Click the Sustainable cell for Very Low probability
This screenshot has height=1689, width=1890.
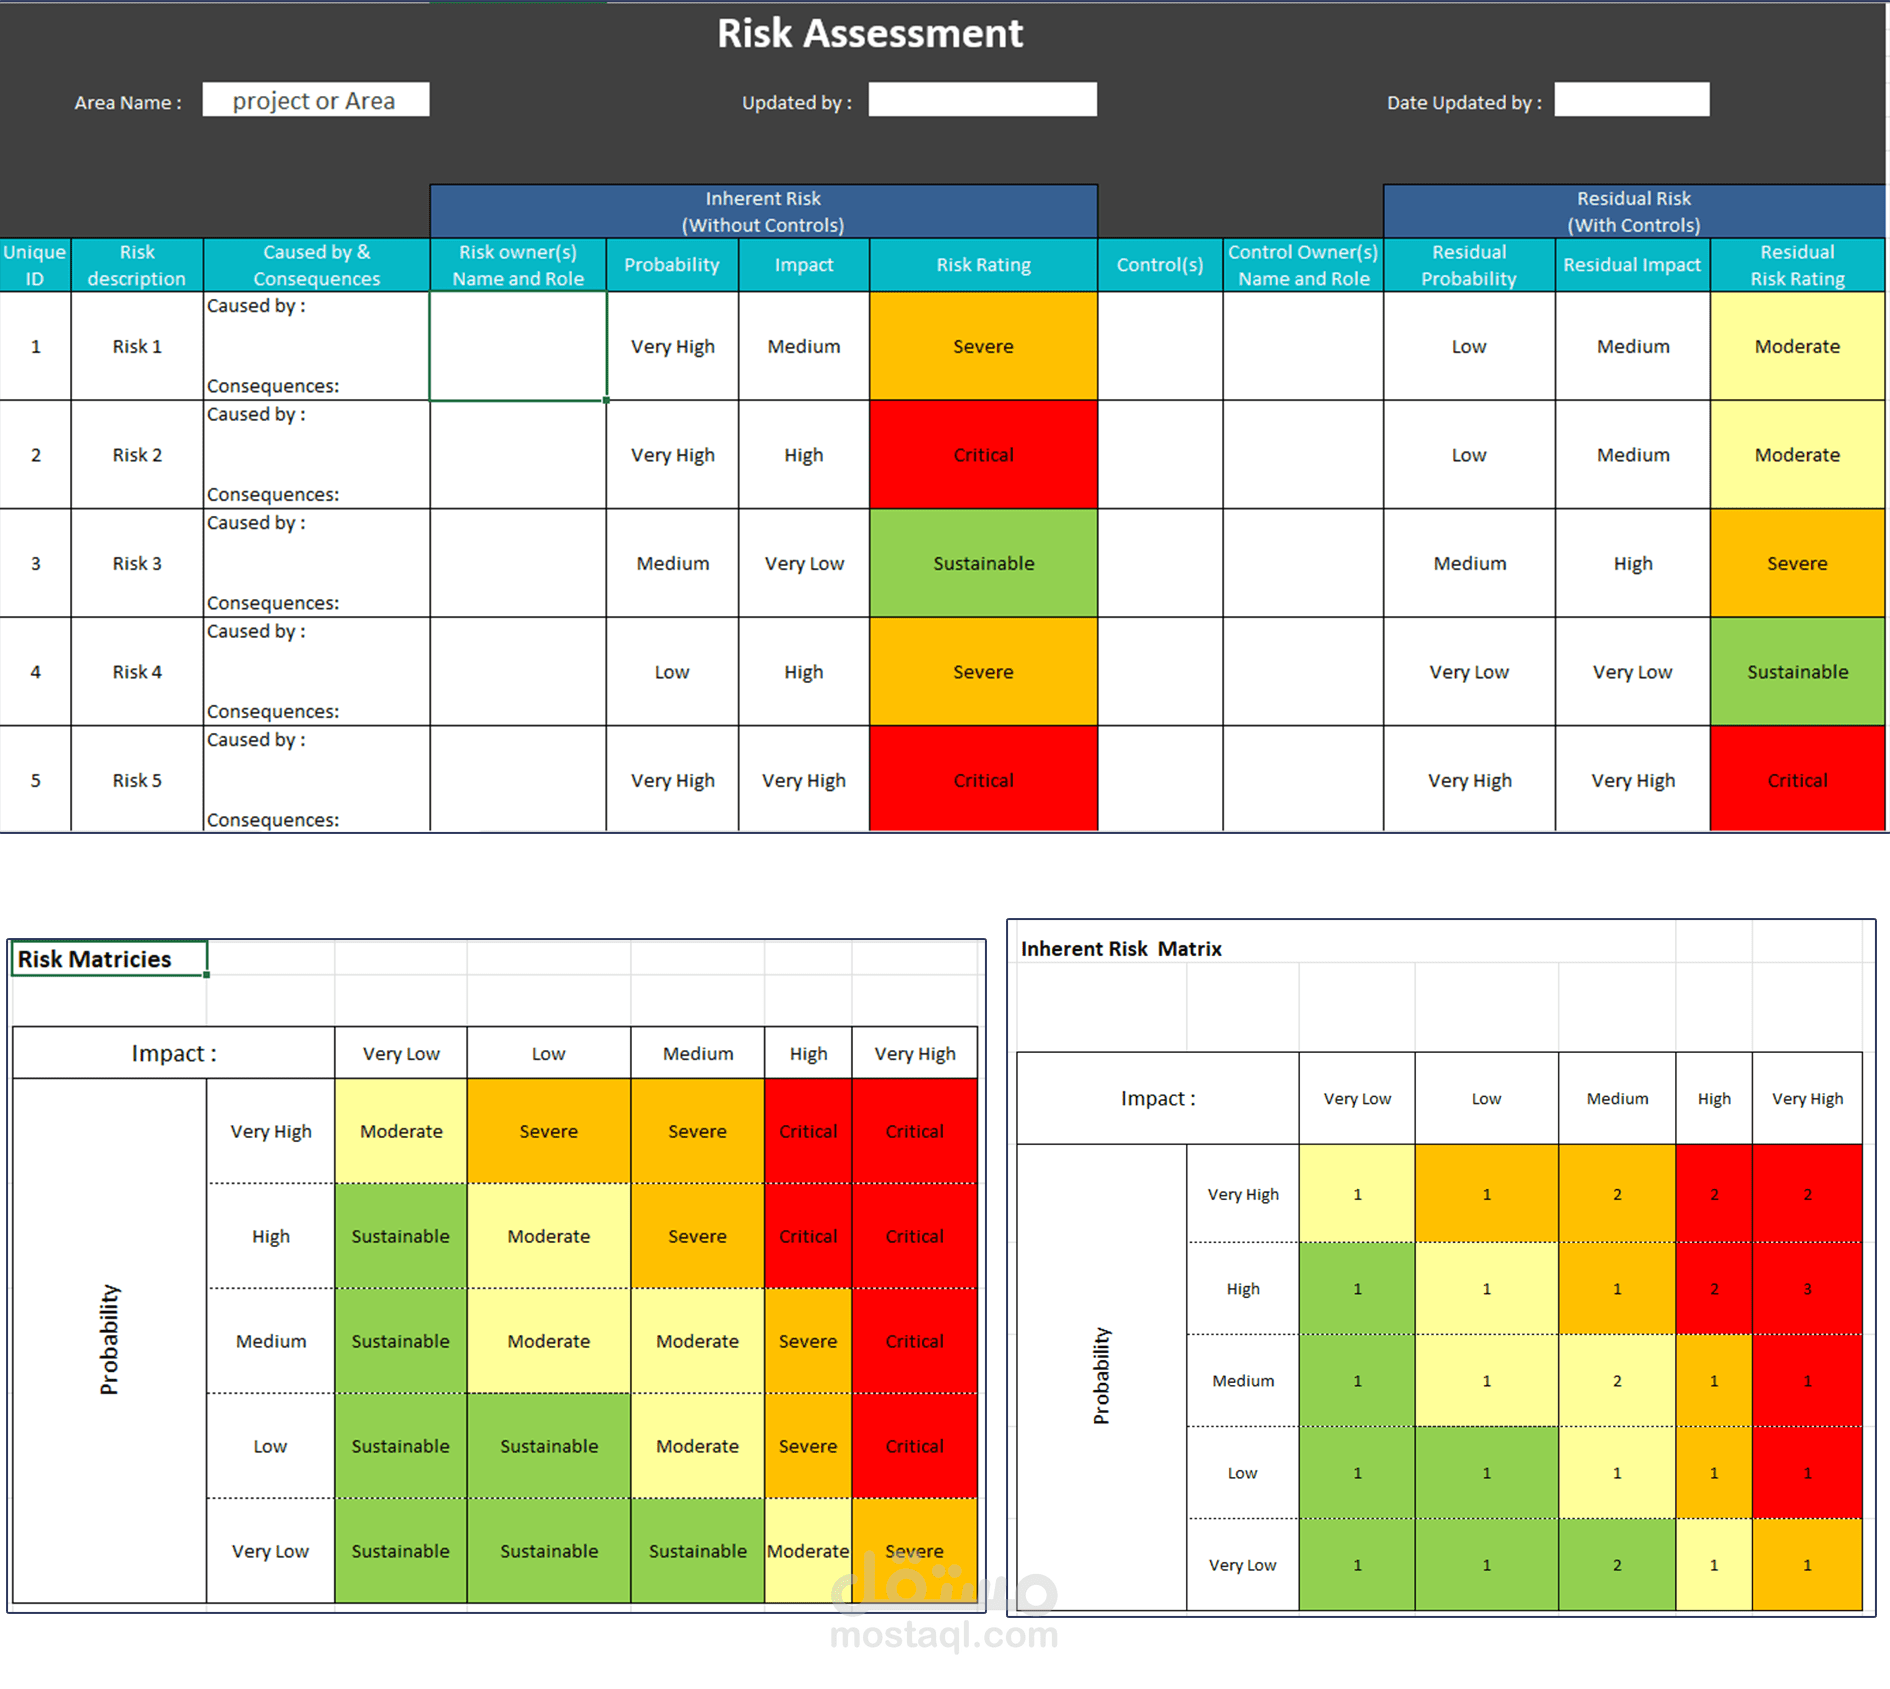pyautogui.click(x=400, y=1551)
